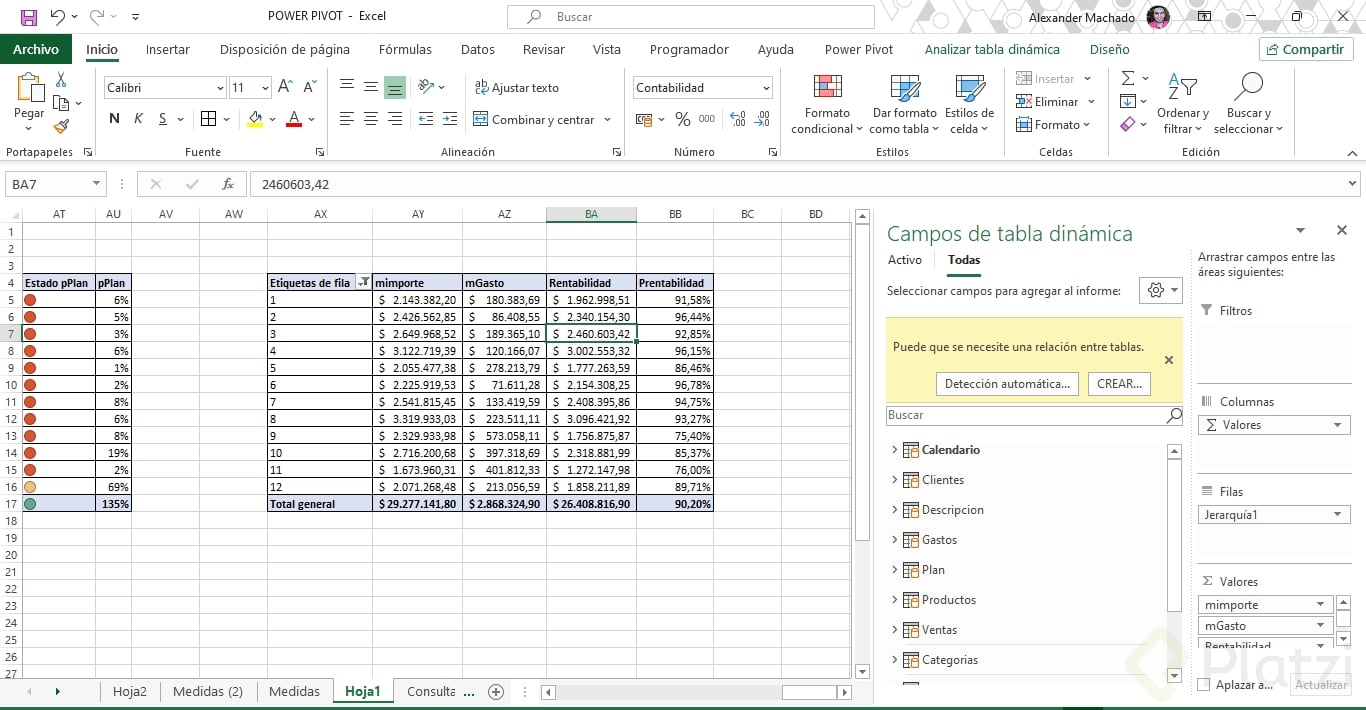Toggle the Aplazar actualización checkbox

click(x=1204, y=685)
